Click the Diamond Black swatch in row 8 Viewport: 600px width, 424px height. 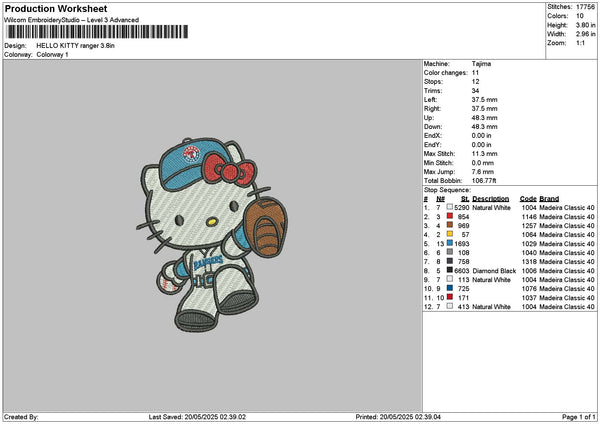[450, 270]
